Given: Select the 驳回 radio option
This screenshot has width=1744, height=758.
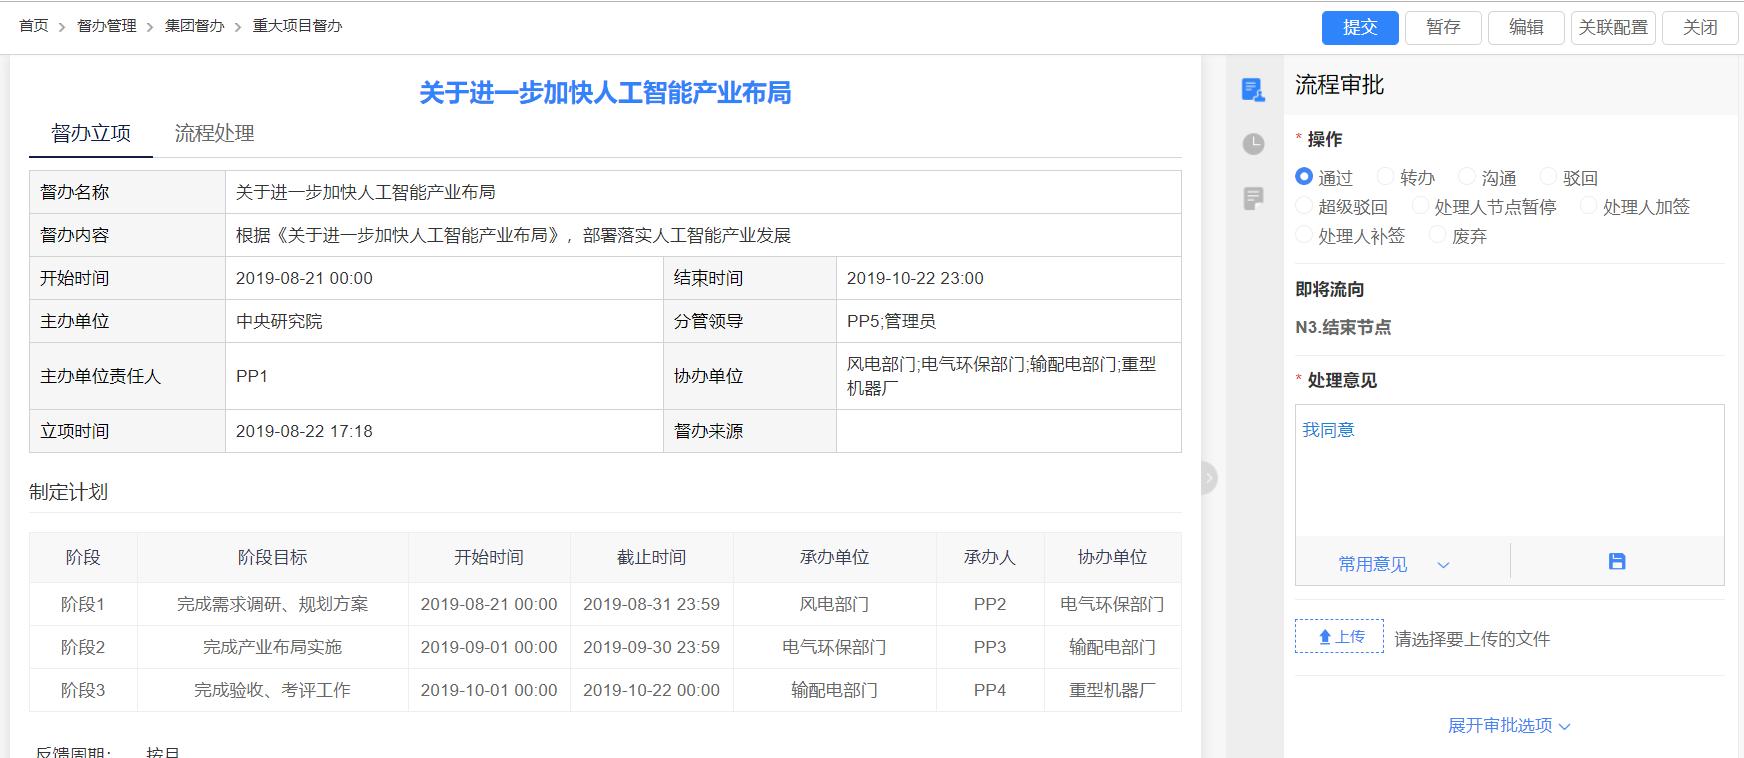Looking at the screenshot, I should point(1549,177).
